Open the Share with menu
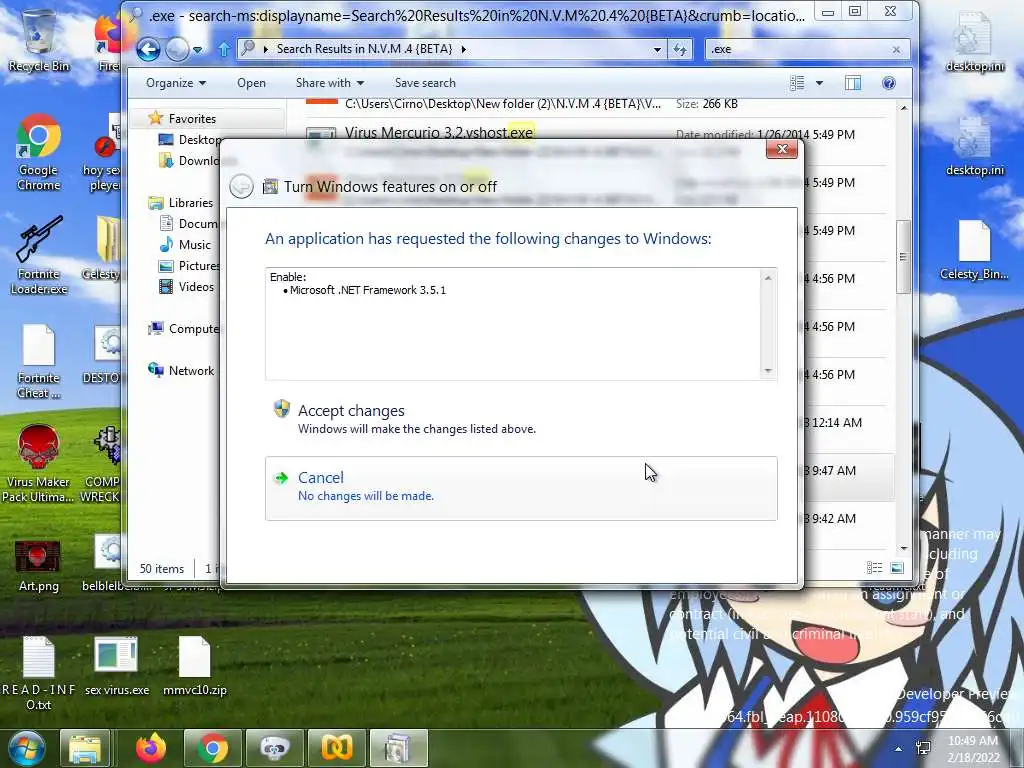The image size is (1024, 768). click(x=330, y=83)
